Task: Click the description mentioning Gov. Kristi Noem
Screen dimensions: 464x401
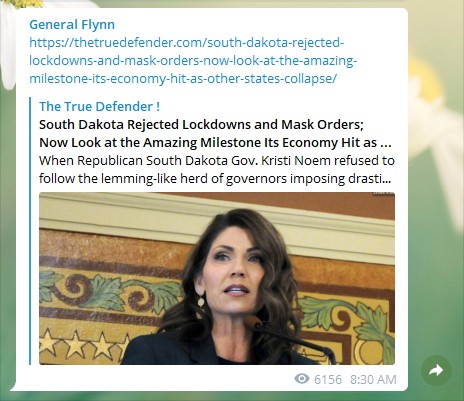Action: tap(217, 160)
